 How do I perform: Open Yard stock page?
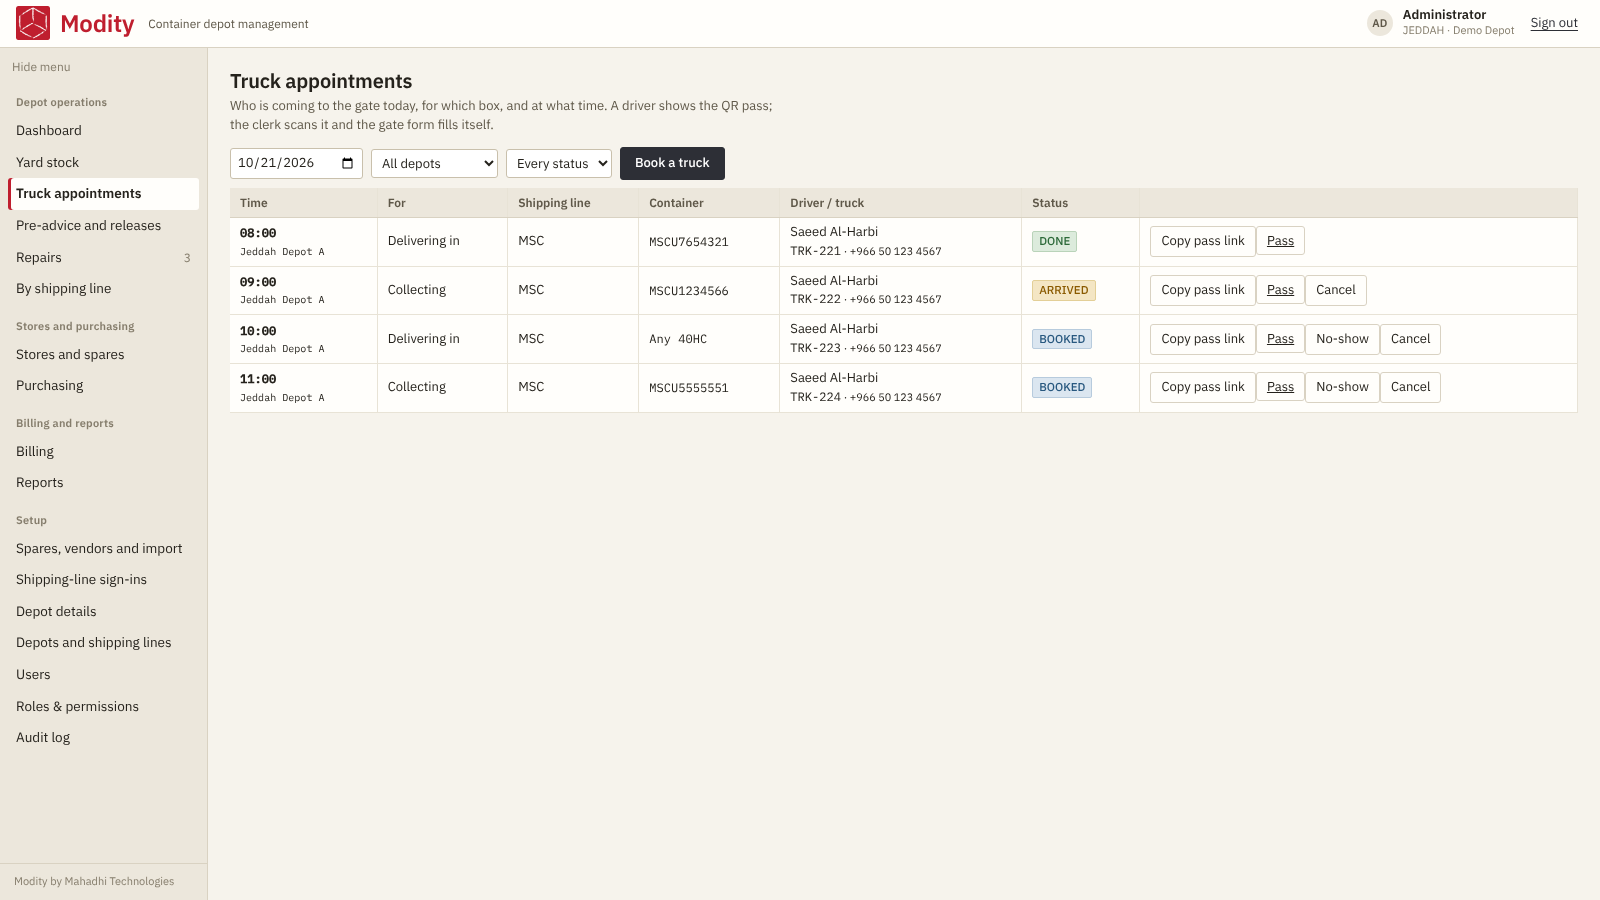tap(104, 162)
